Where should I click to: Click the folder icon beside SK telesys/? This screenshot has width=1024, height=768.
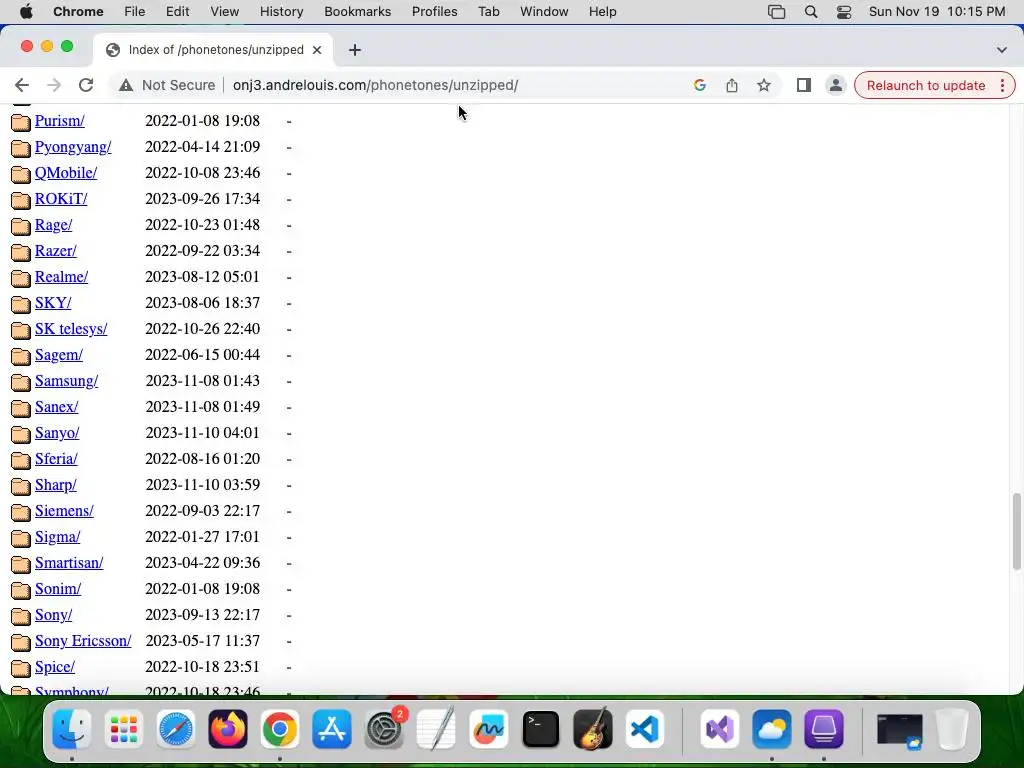(x=21, y=330)
